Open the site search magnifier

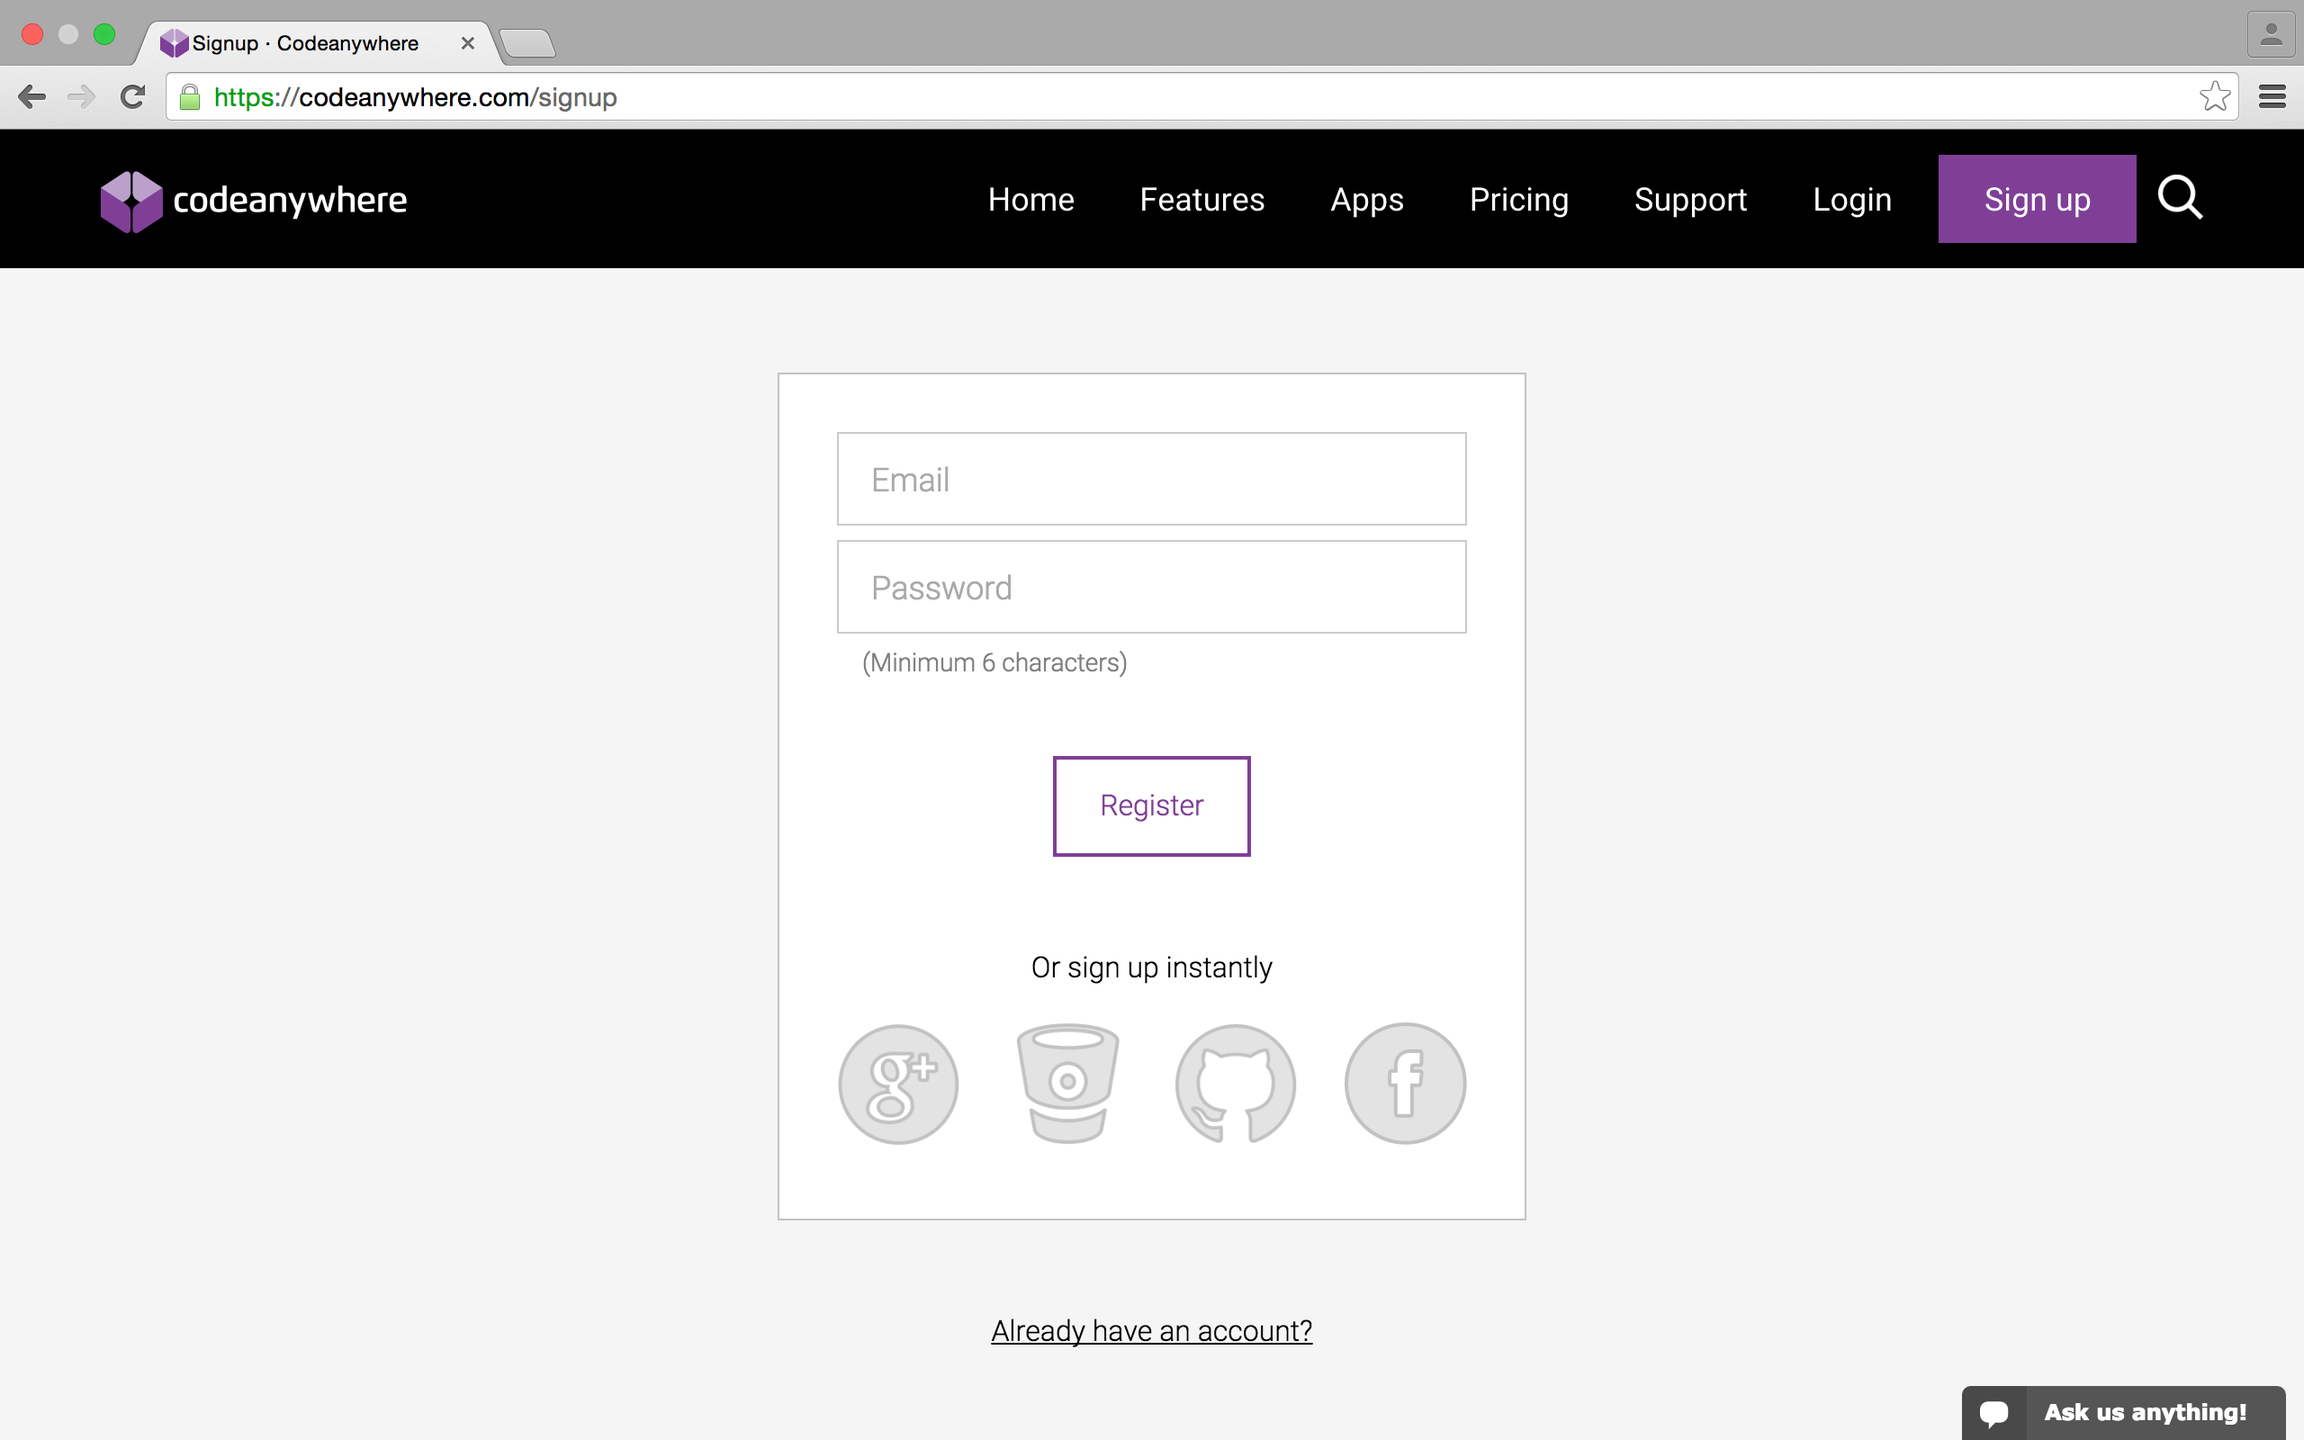pos(2180,198)
